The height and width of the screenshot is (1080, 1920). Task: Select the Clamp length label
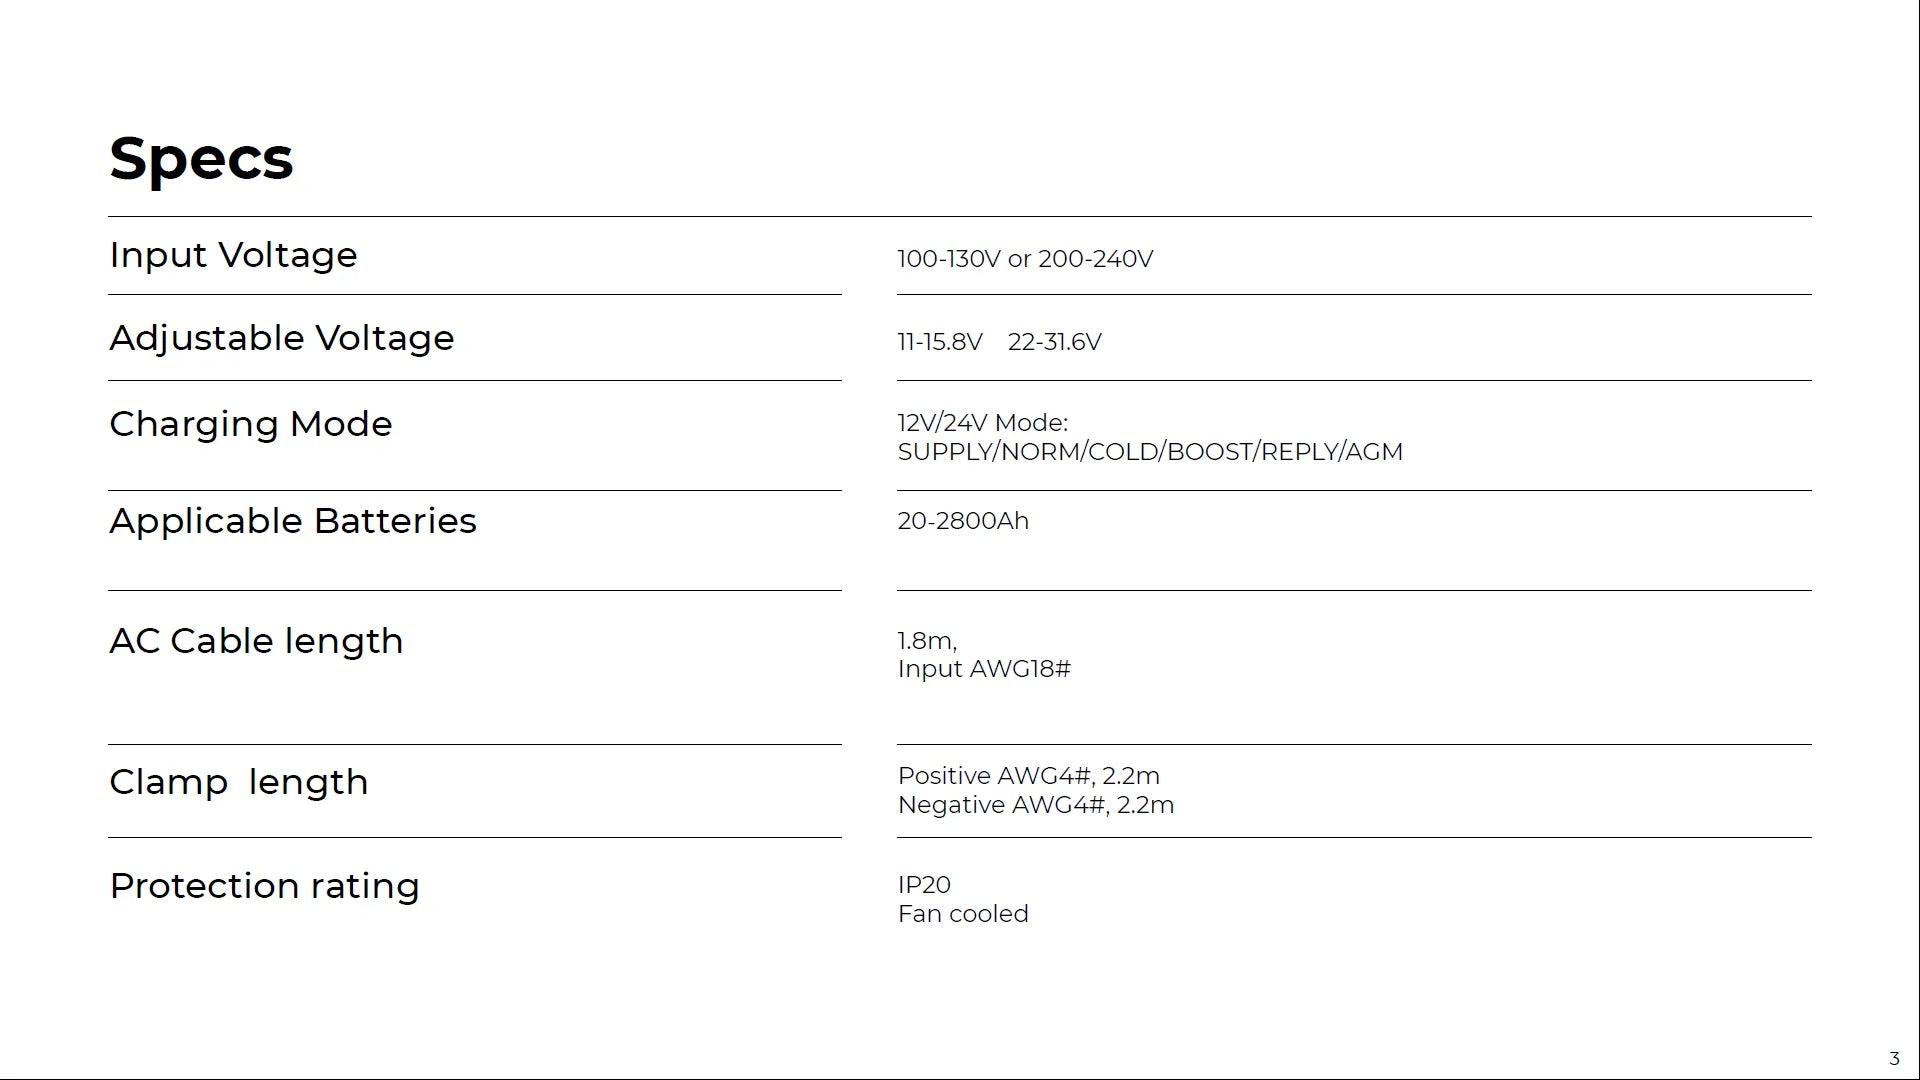point(238,782)
